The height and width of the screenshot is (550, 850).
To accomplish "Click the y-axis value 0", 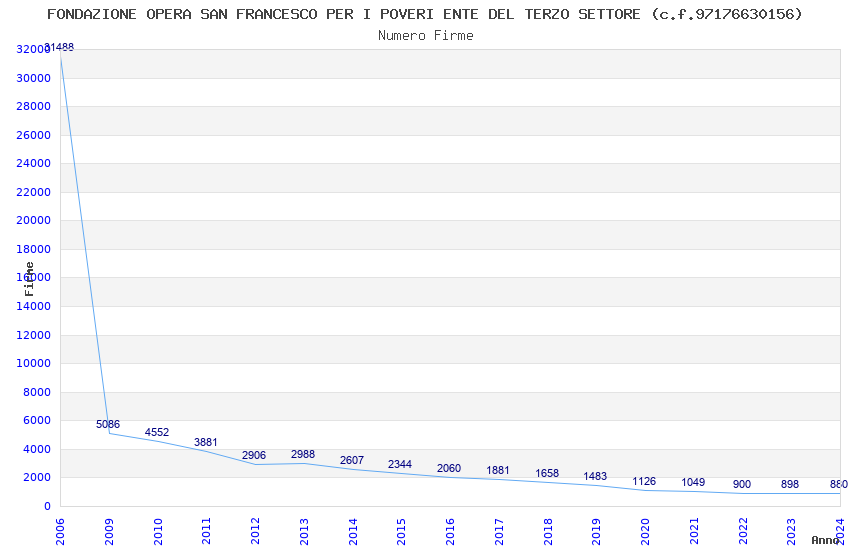I will click(x=47, y=506).
